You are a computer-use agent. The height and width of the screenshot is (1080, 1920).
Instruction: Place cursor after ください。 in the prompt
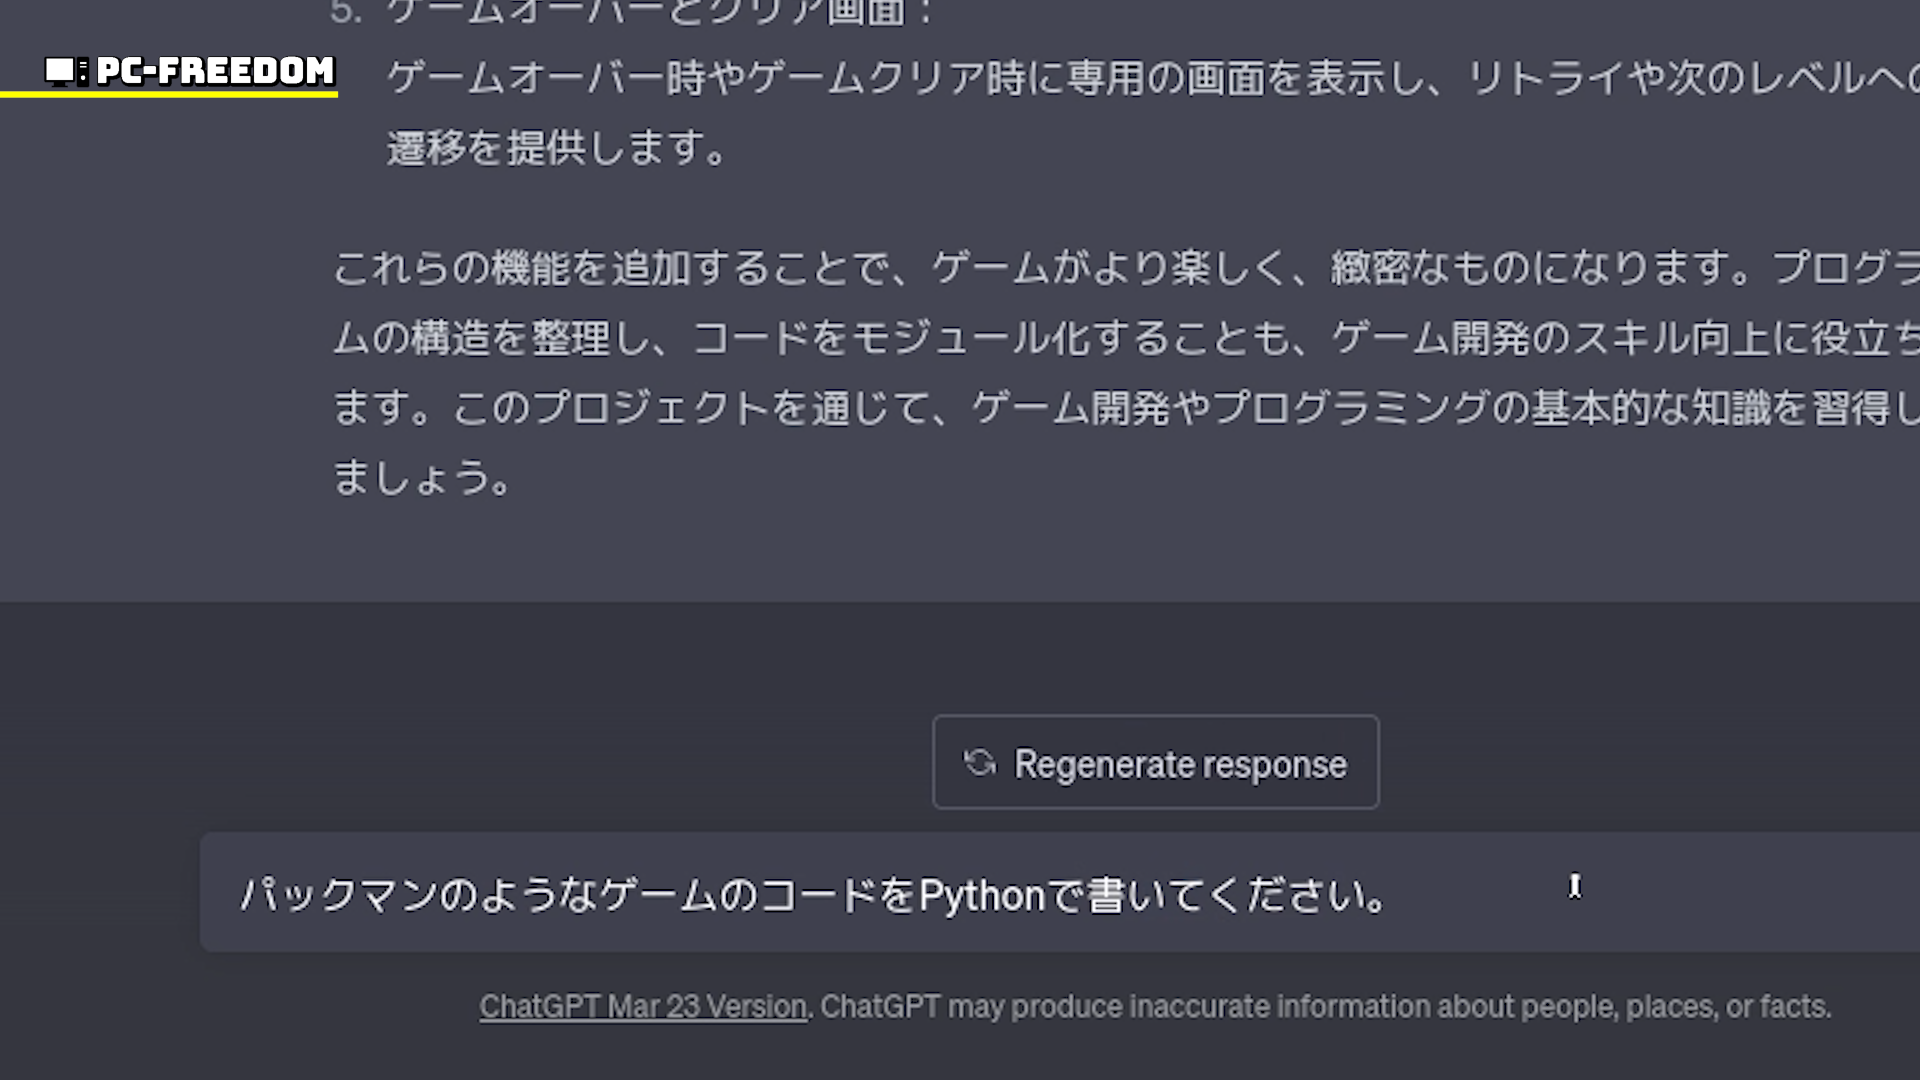[x=1392, y=895]
